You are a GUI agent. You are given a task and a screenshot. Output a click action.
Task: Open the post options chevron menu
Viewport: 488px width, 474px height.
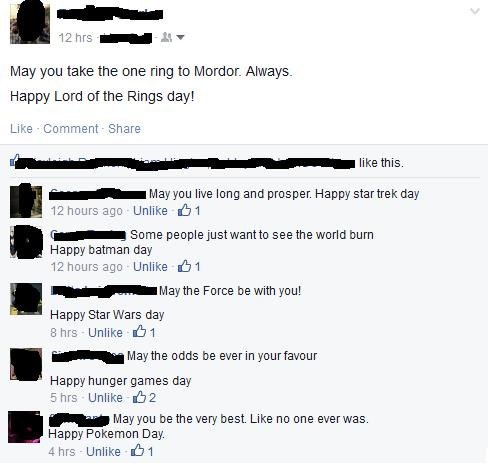click(x=475, y=12)
